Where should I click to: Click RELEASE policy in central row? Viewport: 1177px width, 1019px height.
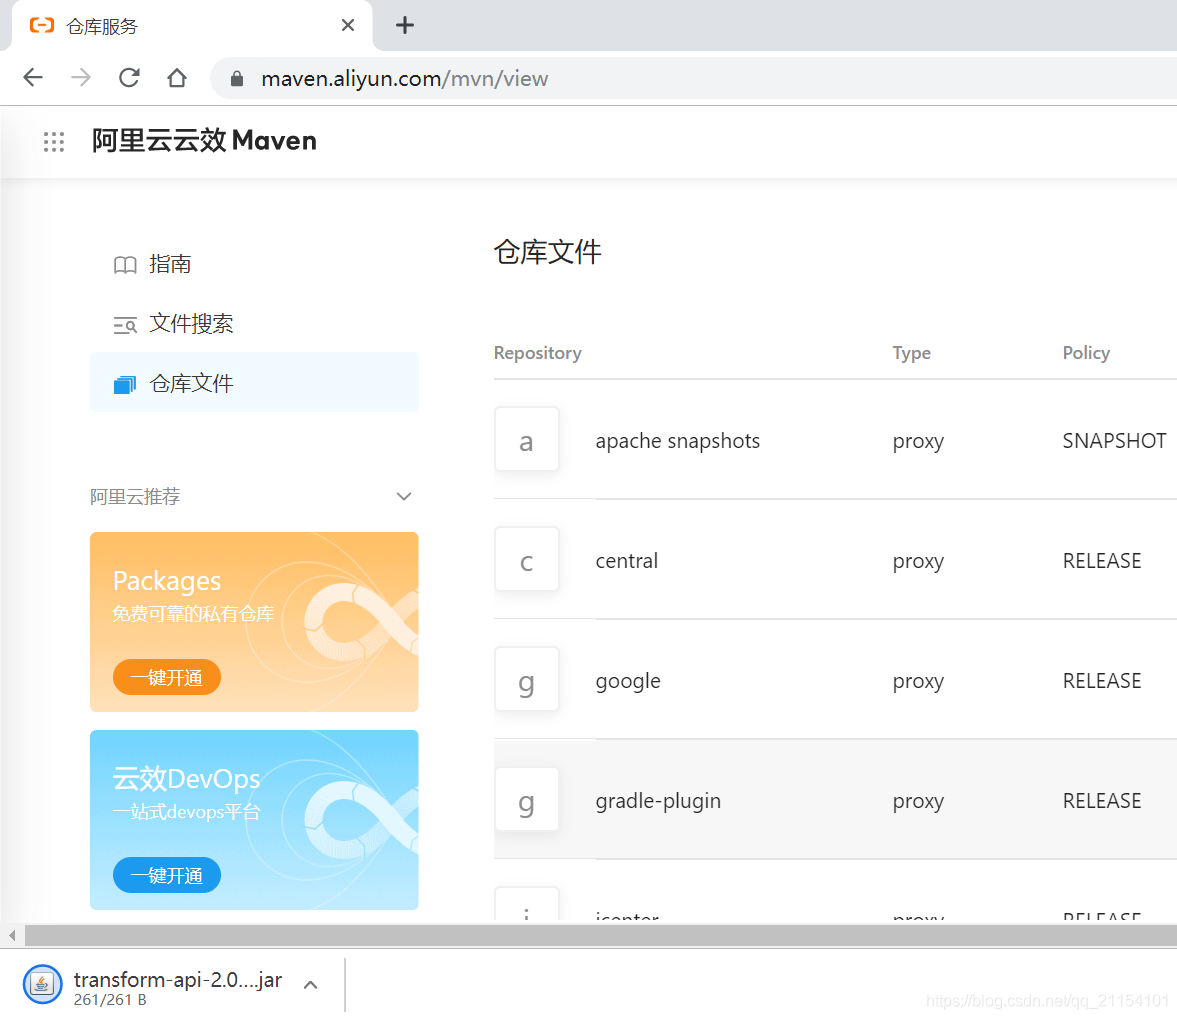pyautogui.click(x=1102, y=561)
